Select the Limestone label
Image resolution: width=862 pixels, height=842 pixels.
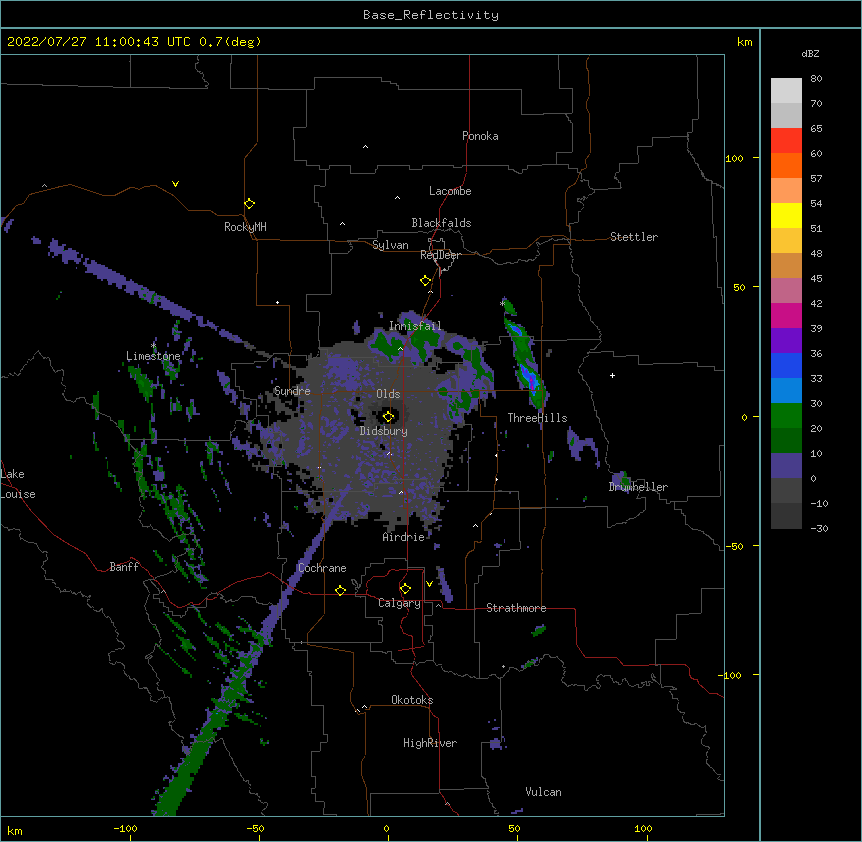(153, 356)
